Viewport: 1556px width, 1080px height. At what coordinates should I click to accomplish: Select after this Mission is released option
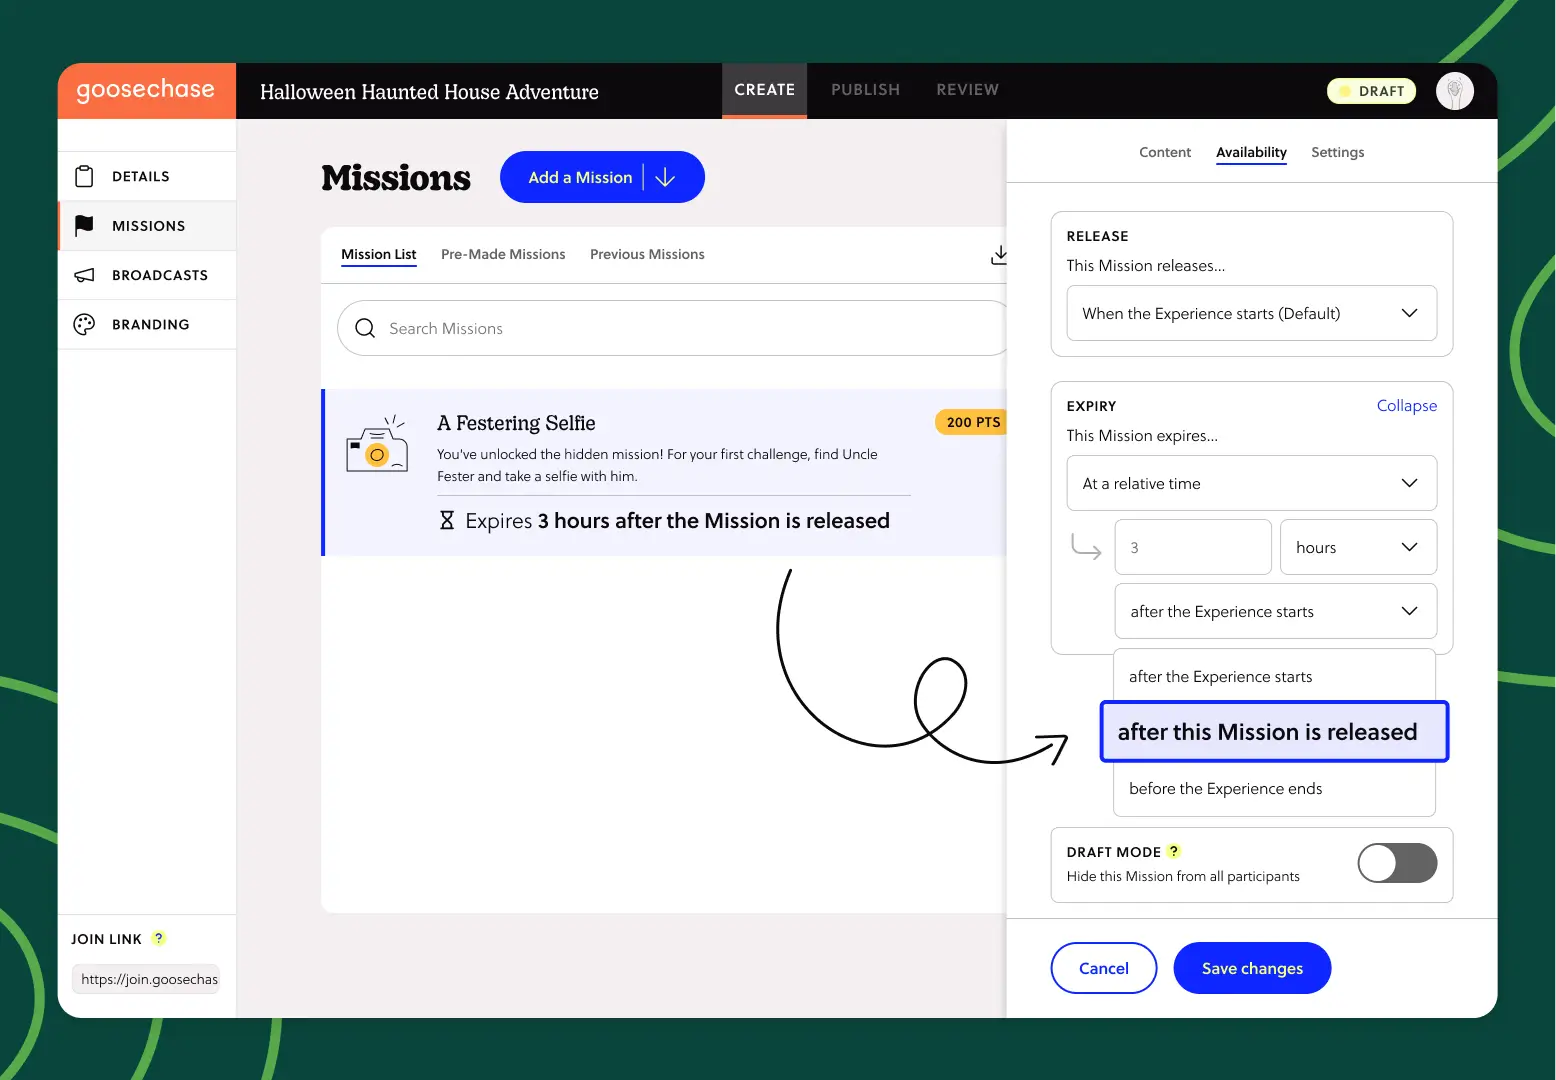(1274, 732)
